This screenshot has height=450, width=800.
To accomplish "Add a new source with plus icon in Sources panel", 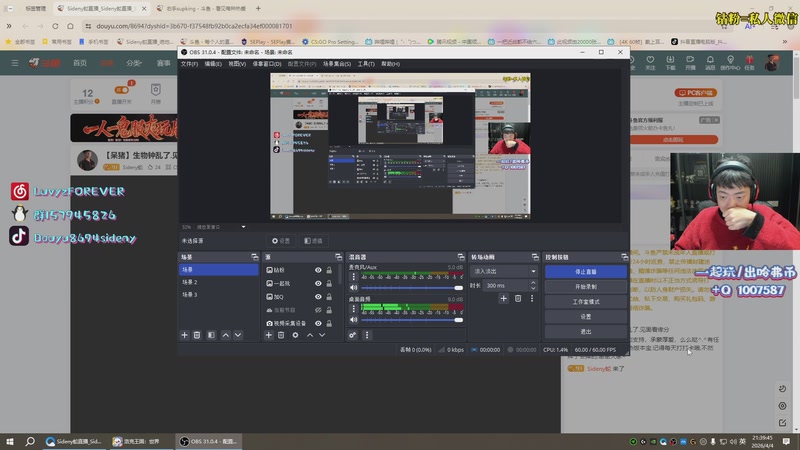I will pyautogui.click(x=269, y=335).
